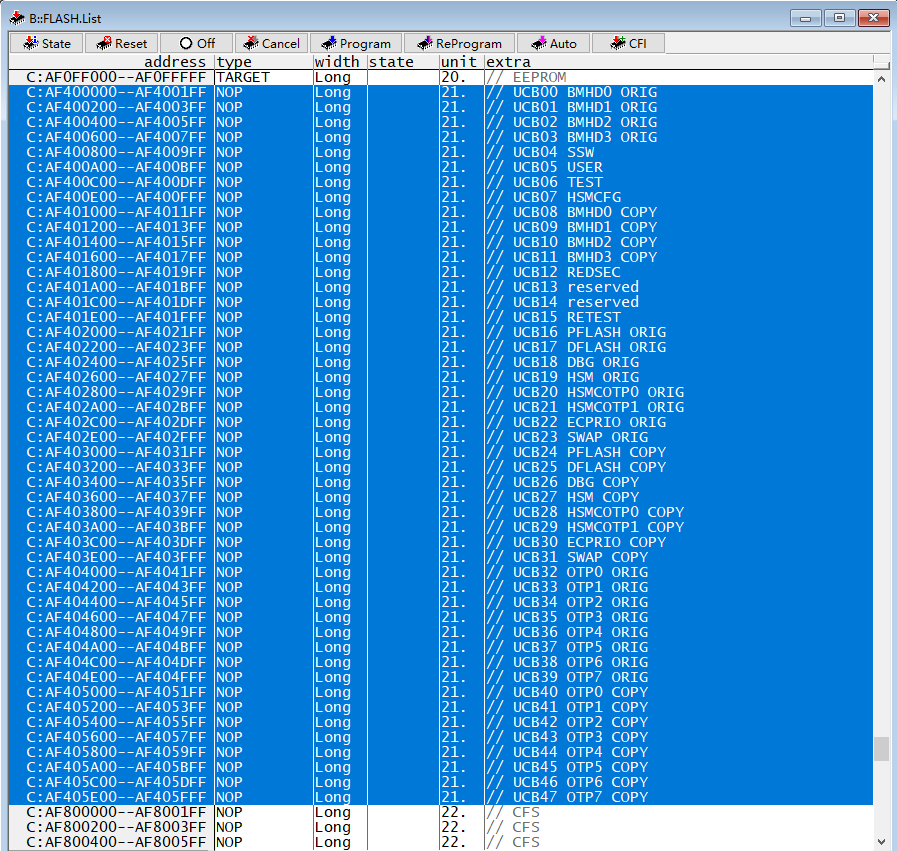897x851 pixels.
Task: Select the C:AF0FF000--AF0FFFFF EEPROM row
Action: (441, 77)
